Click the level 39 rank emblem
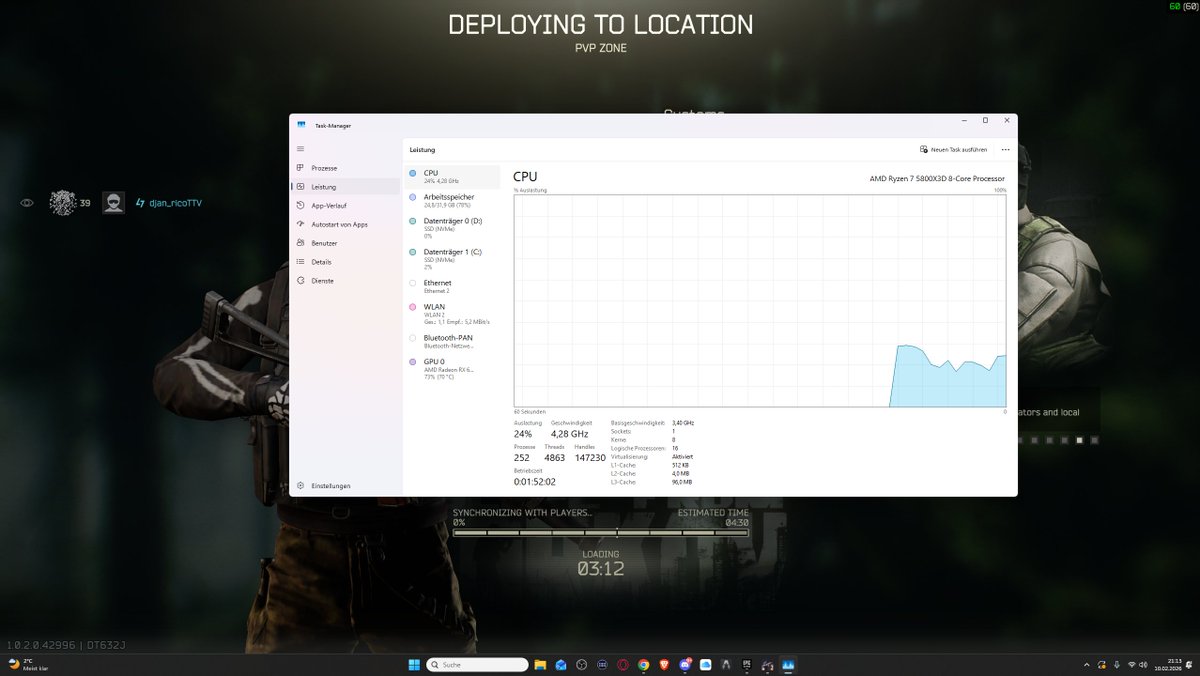 pos(63,203)
